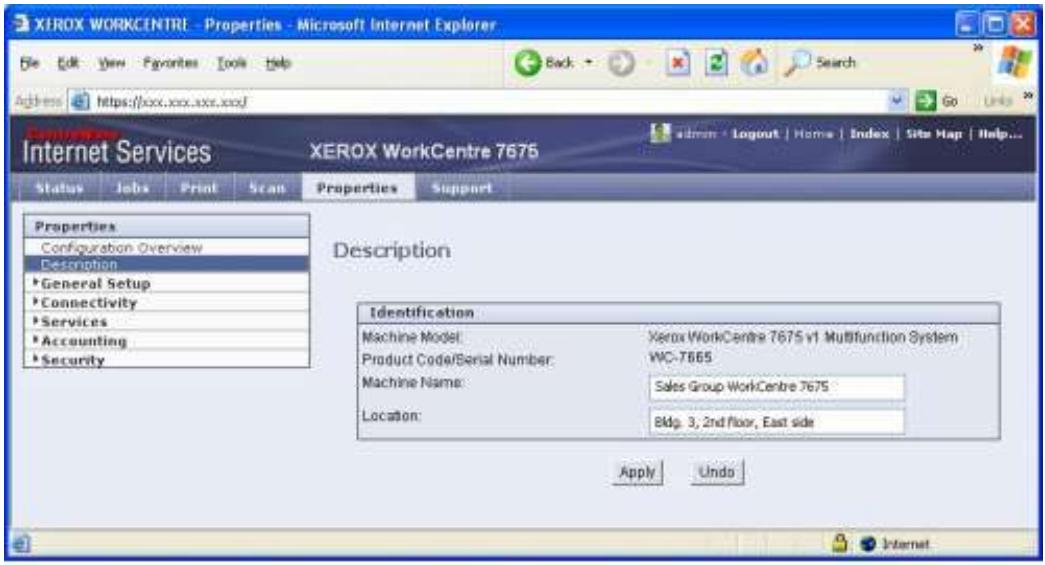Screen dimensions: 1045x565
Task: Switch to the Print tab
Action: coord(199,188)
